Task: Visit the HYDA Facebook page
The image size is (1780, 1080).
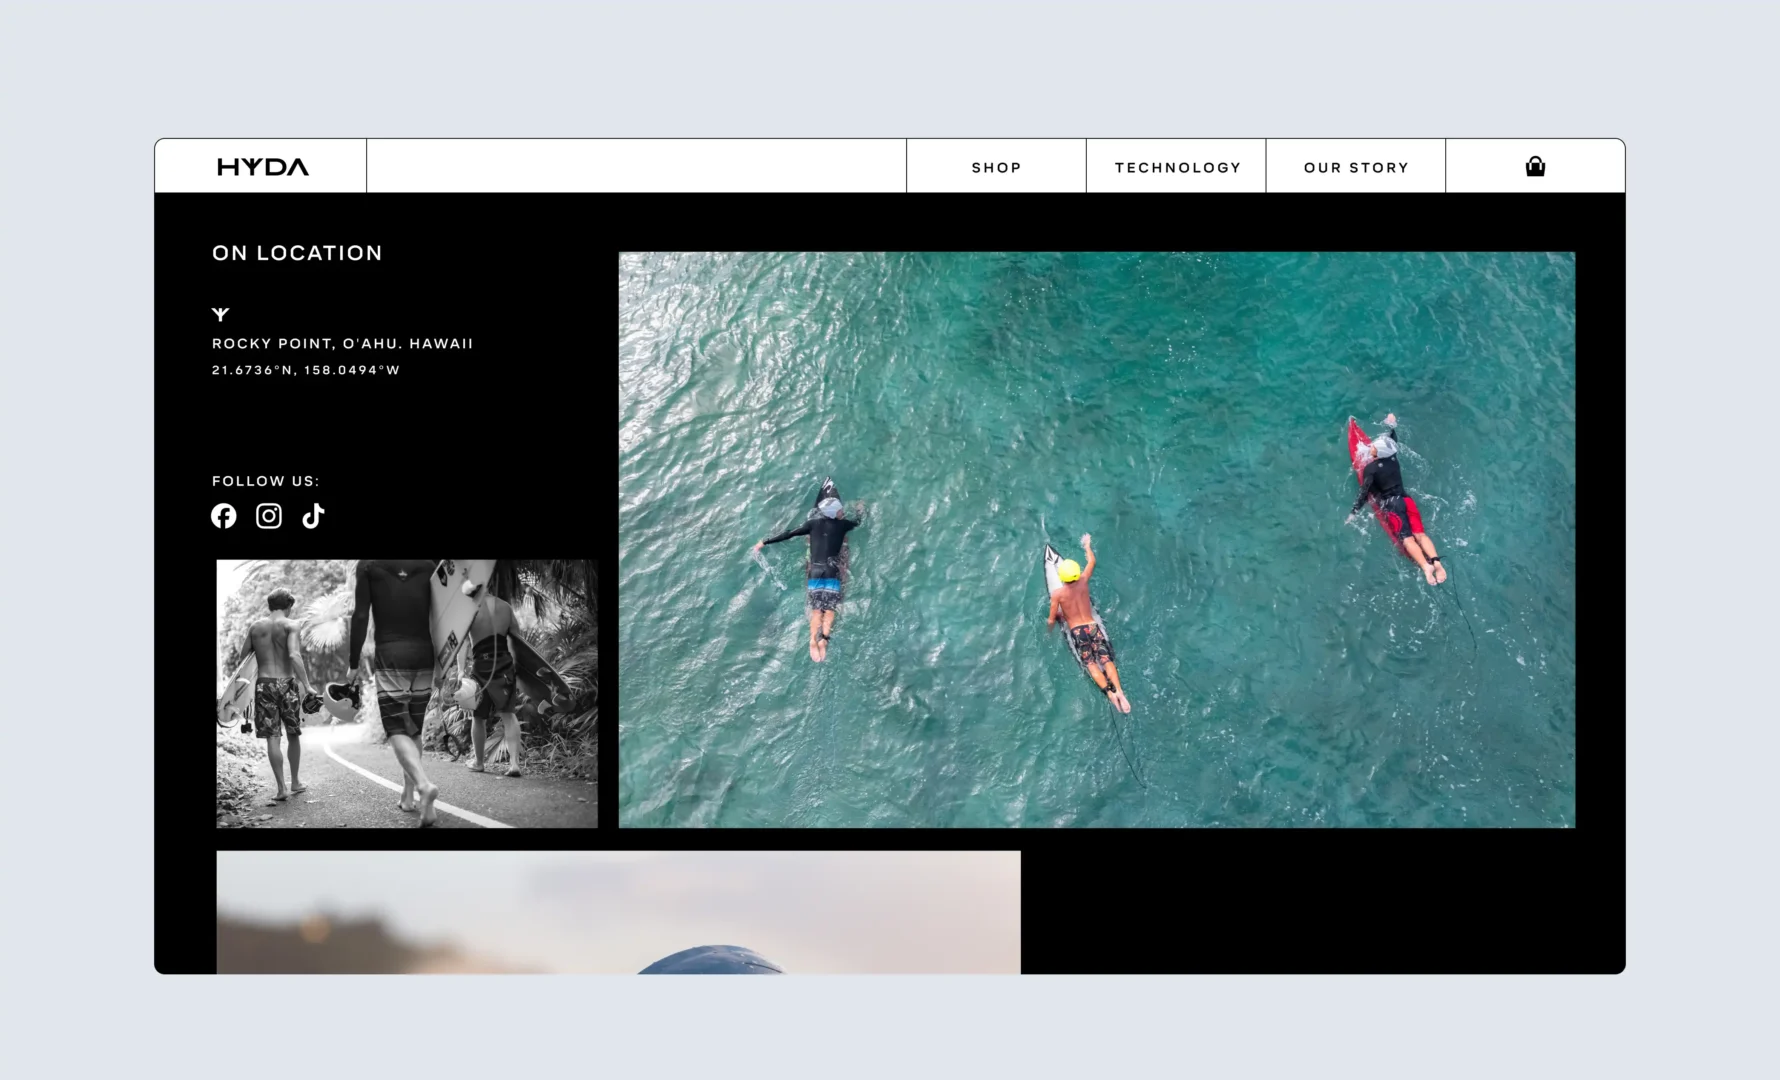Action: (x=224, y=516)
